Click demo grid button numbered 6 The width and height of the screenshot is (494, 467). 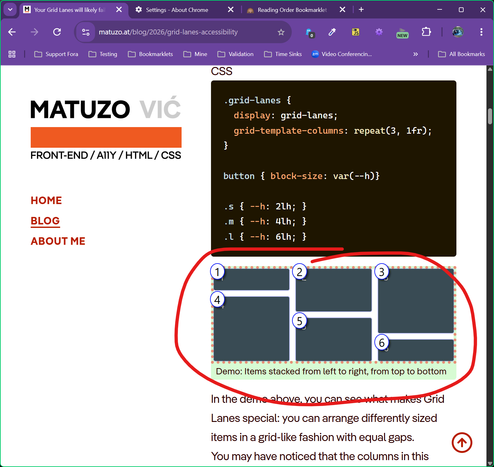[x=416, y=350]
